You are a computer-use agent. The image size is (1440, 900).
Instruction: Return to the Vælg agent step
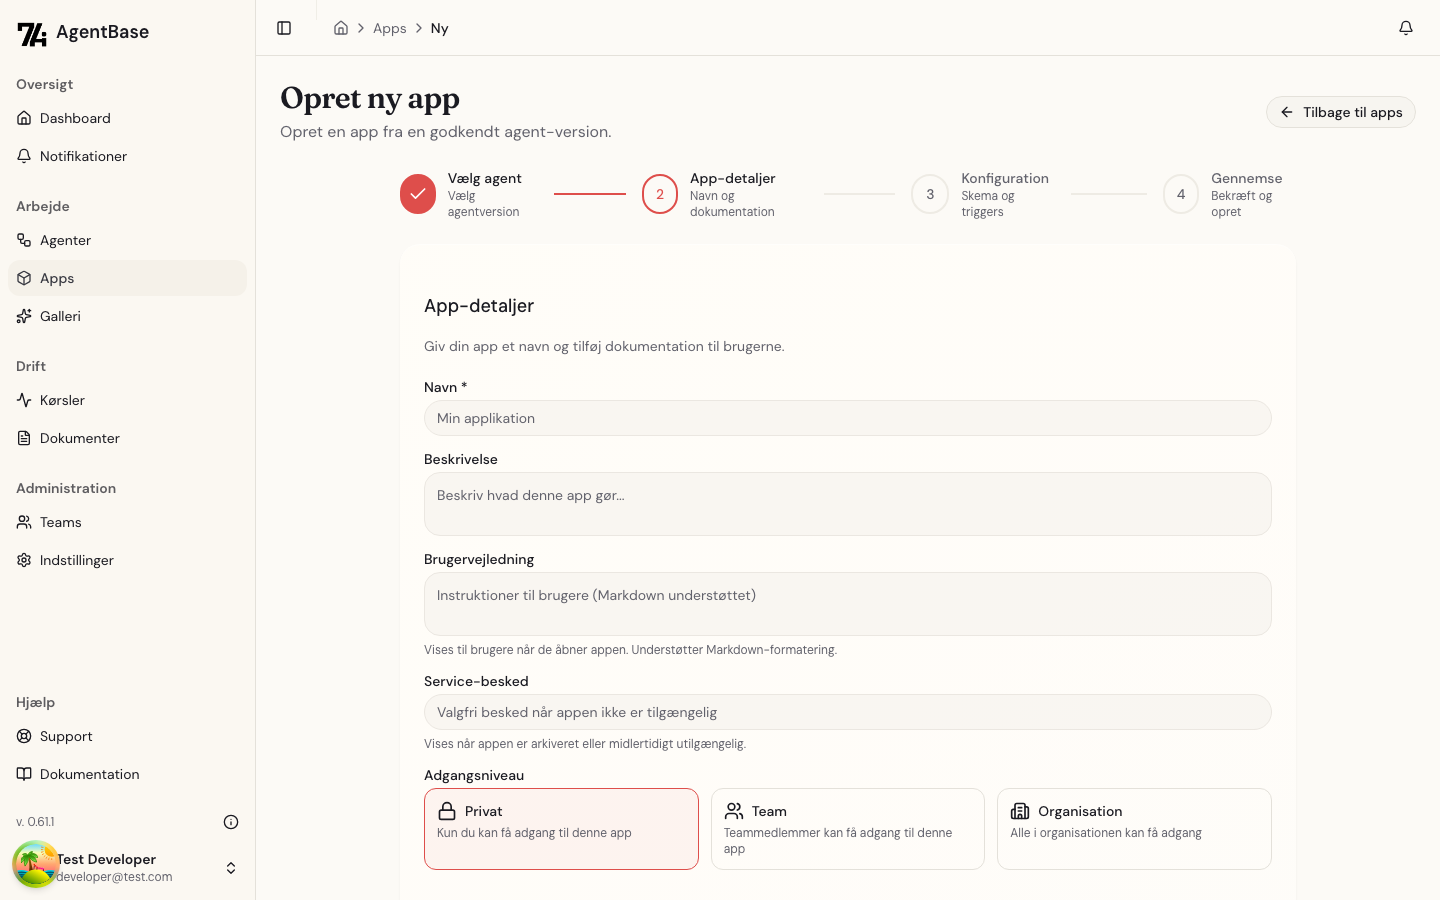[418, 194]
